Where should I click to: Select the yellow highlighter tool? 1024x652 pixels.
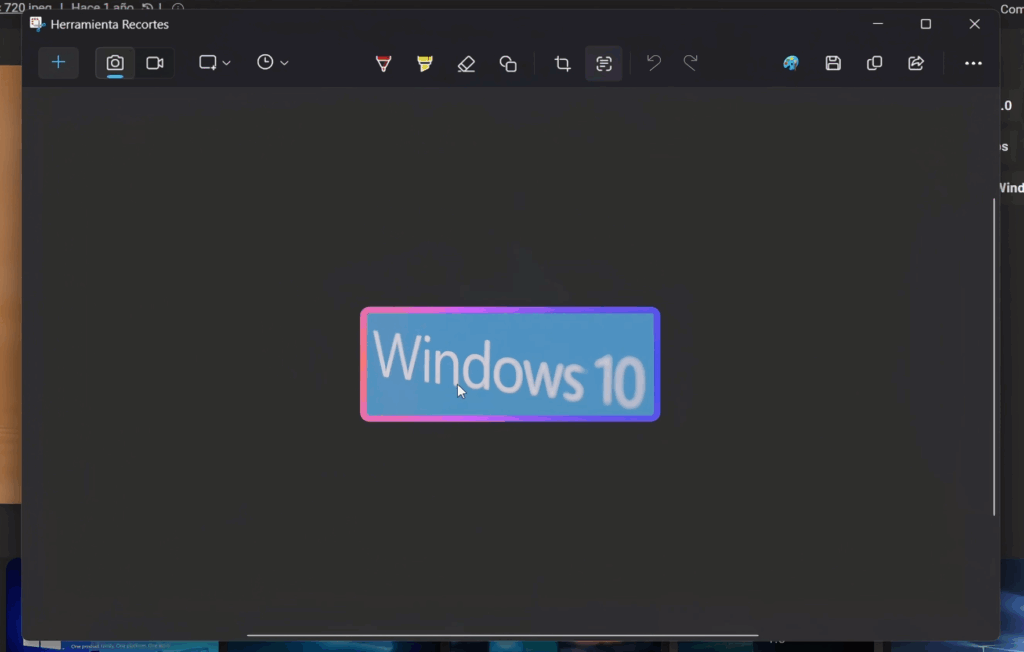coord(425,64)
